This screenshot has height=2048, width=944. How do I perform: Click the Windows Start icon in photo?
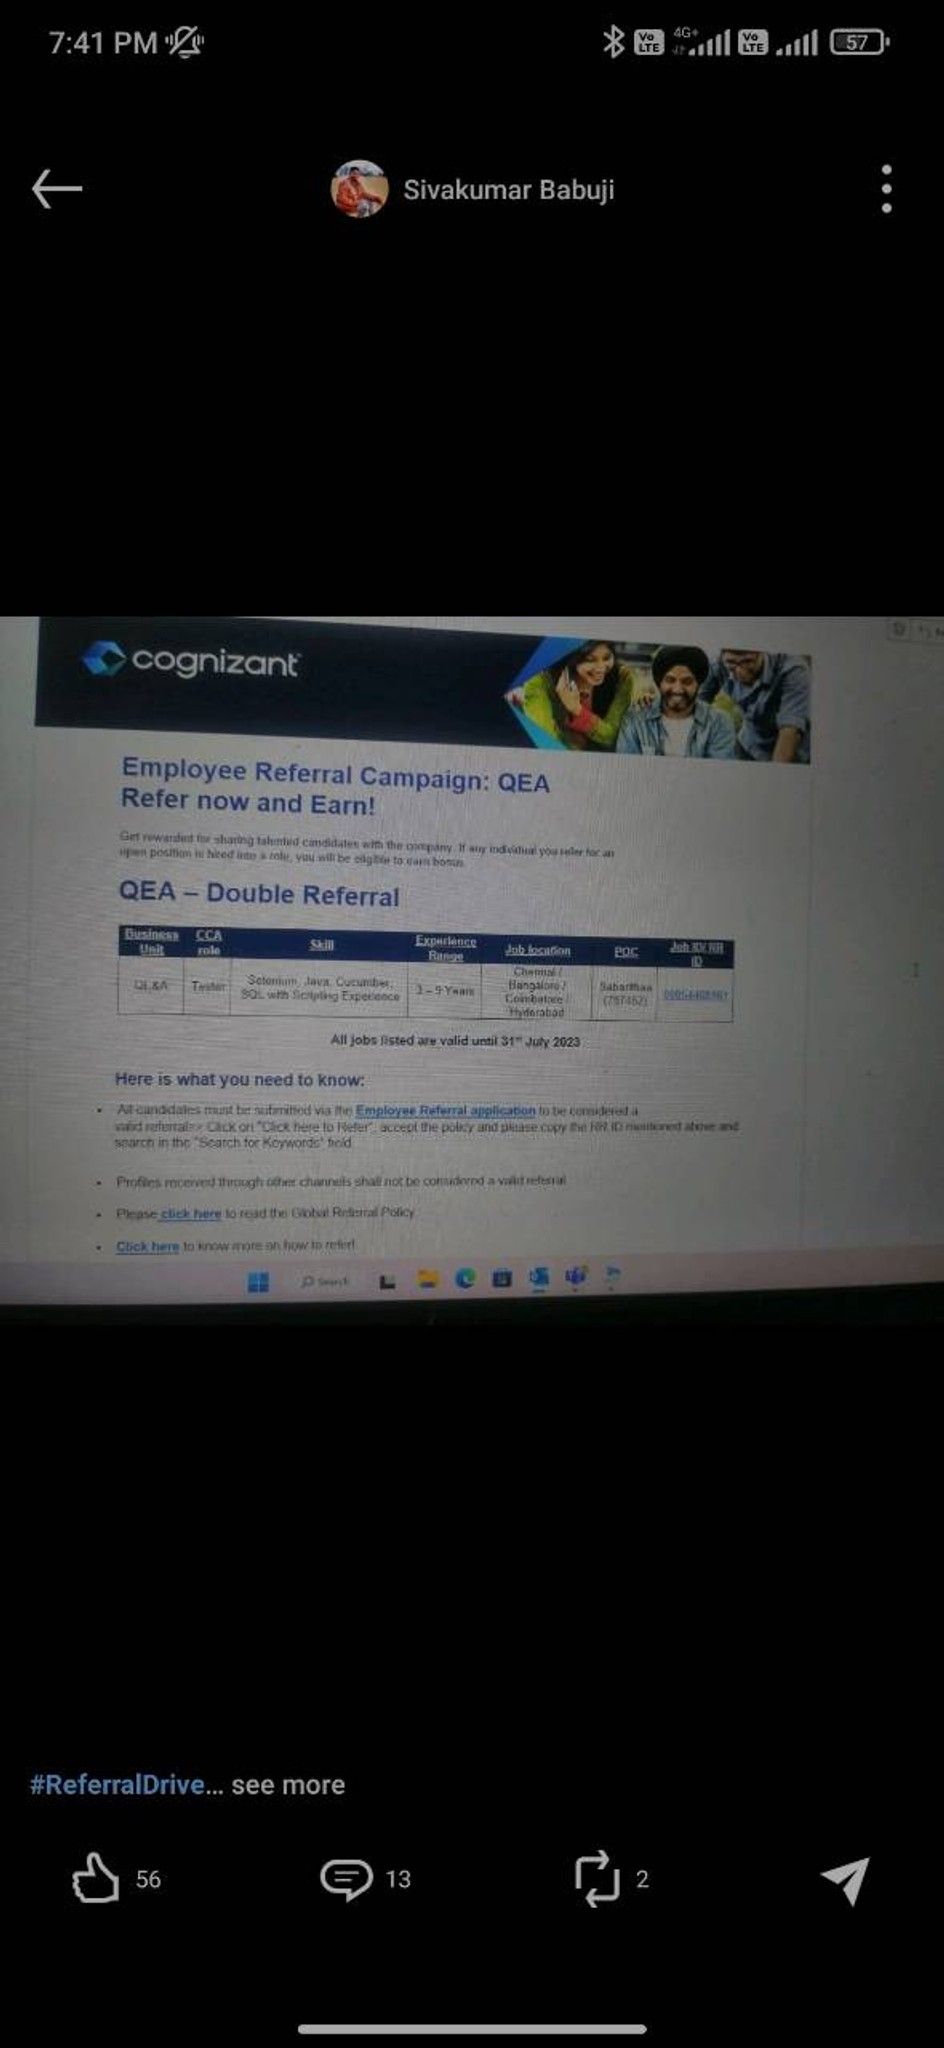[x=258, y=1281]
